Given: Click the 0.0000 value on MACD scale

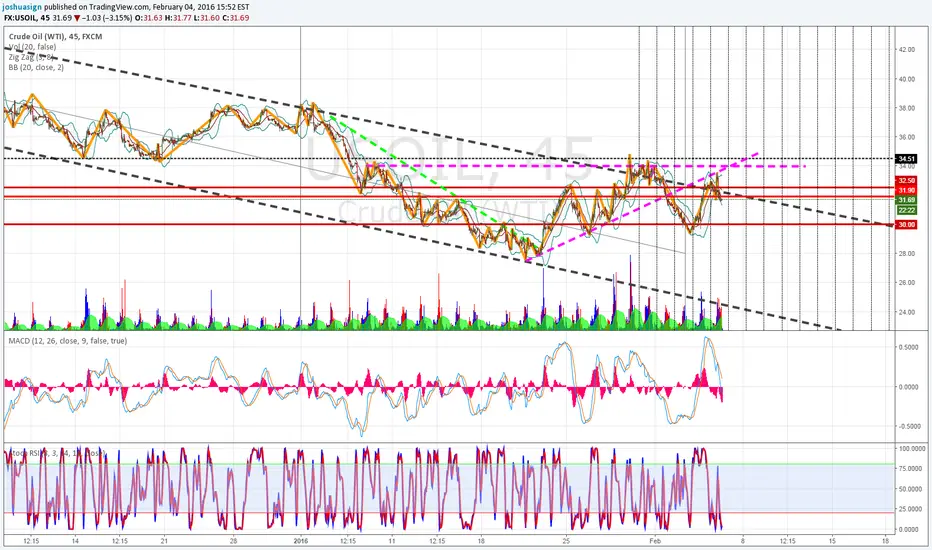Looking at the screenshot, I should [908, 386].
